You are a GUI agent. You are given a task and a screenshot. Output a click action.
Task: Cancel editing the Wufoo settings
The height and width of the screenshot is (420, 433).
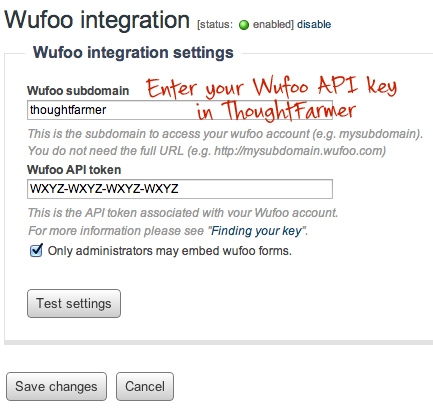point(145,386)
